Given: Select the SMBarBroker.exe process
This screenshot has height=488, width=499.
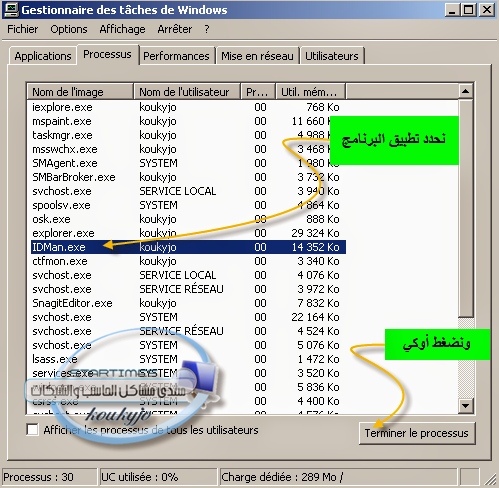Looking at the screenshot, I should (x=74, y=177).
